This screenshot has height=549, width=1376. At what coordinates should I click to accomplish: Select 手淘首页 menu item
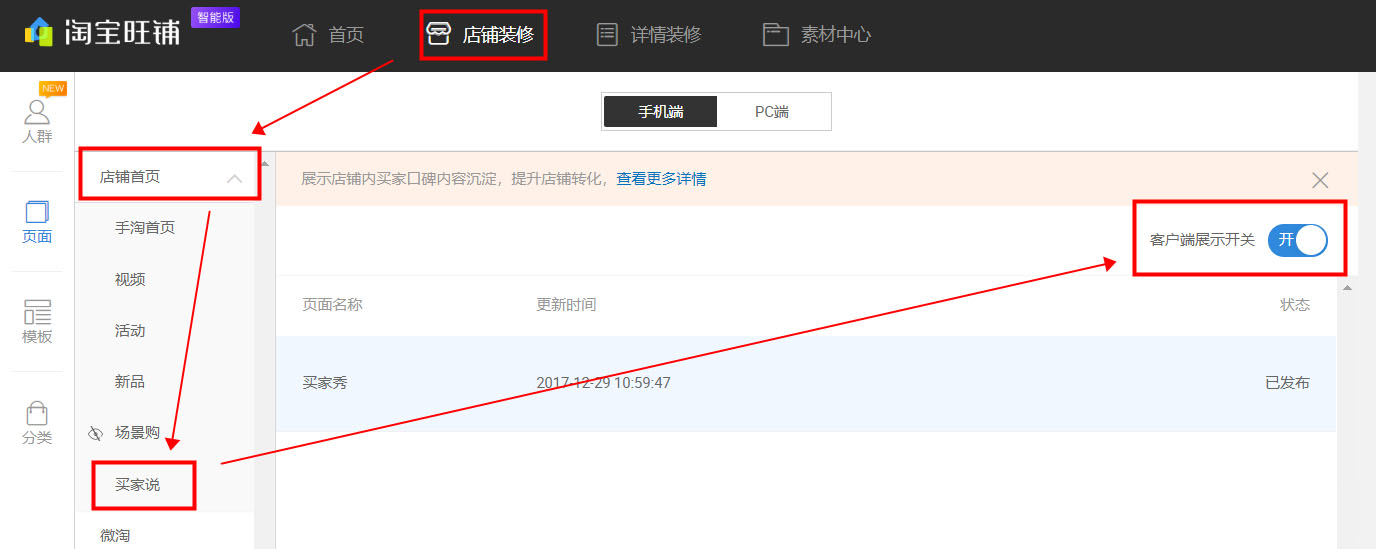point(145,228)
